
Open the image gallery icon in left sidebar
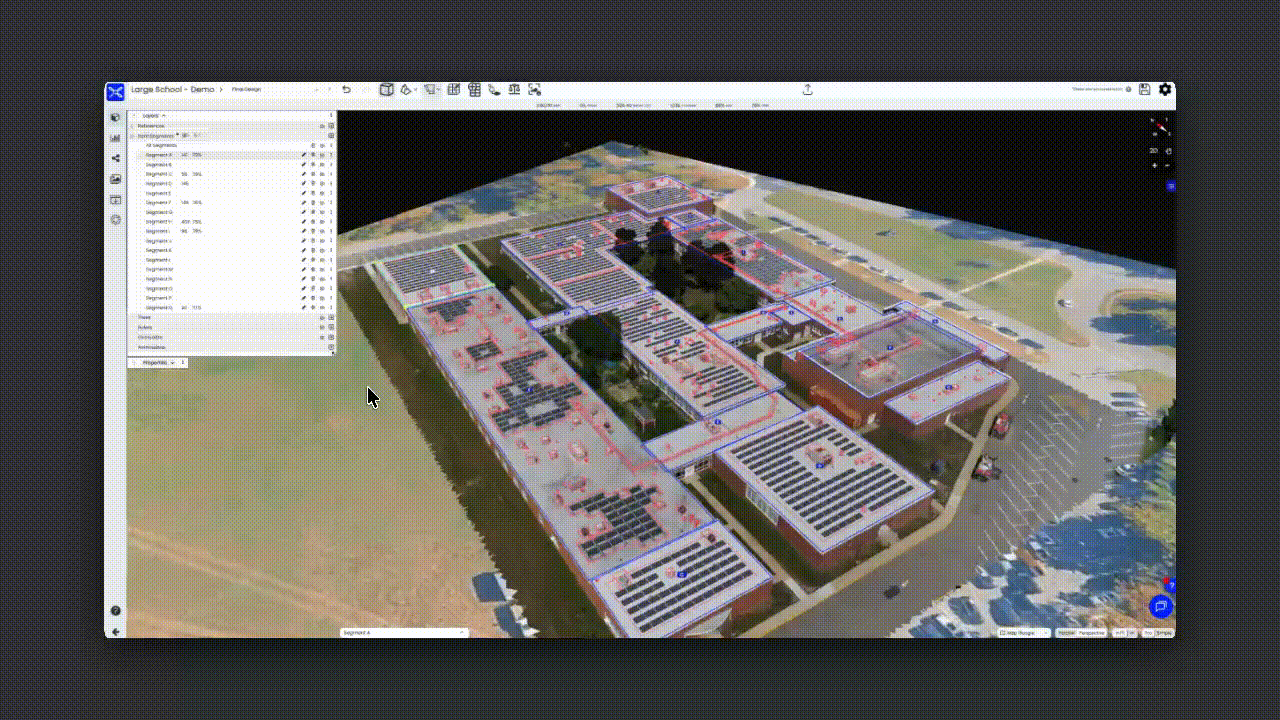coord(116,179)
